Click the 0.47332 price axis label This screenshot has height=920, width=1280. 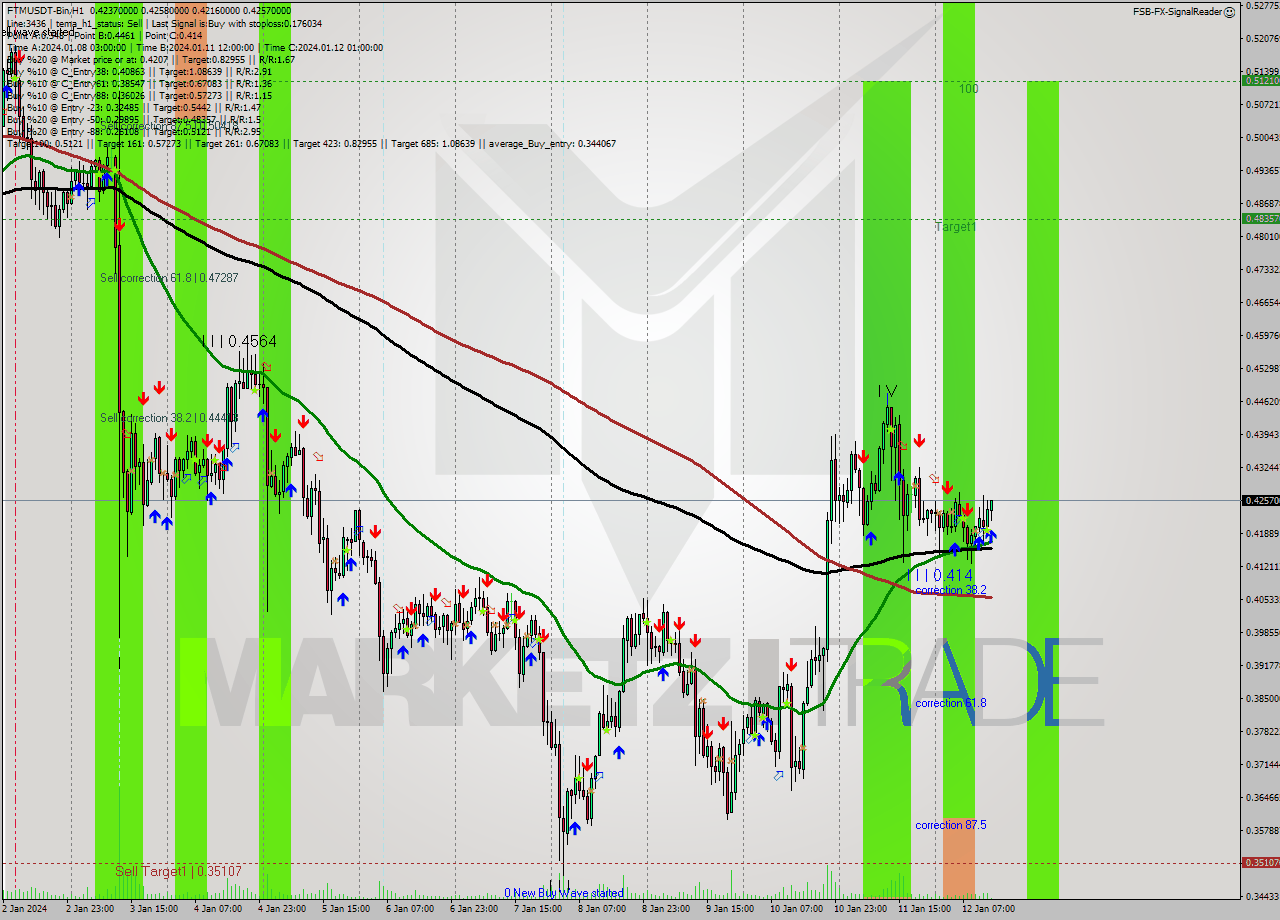pos(1263,269)
